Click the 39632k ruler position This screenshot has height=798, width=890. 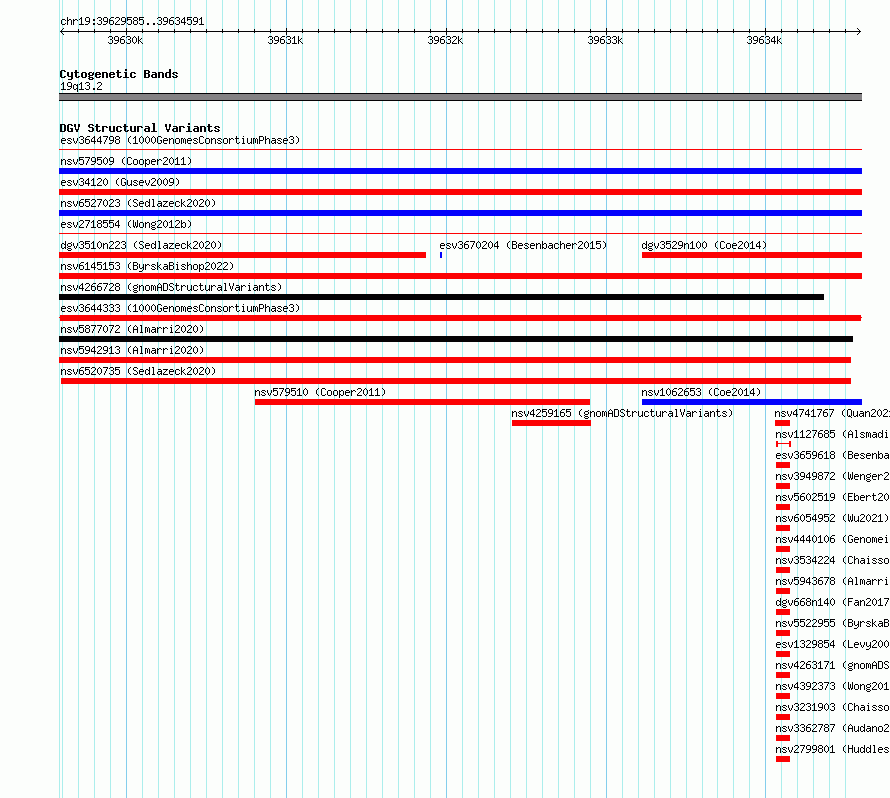click(446, 40)
